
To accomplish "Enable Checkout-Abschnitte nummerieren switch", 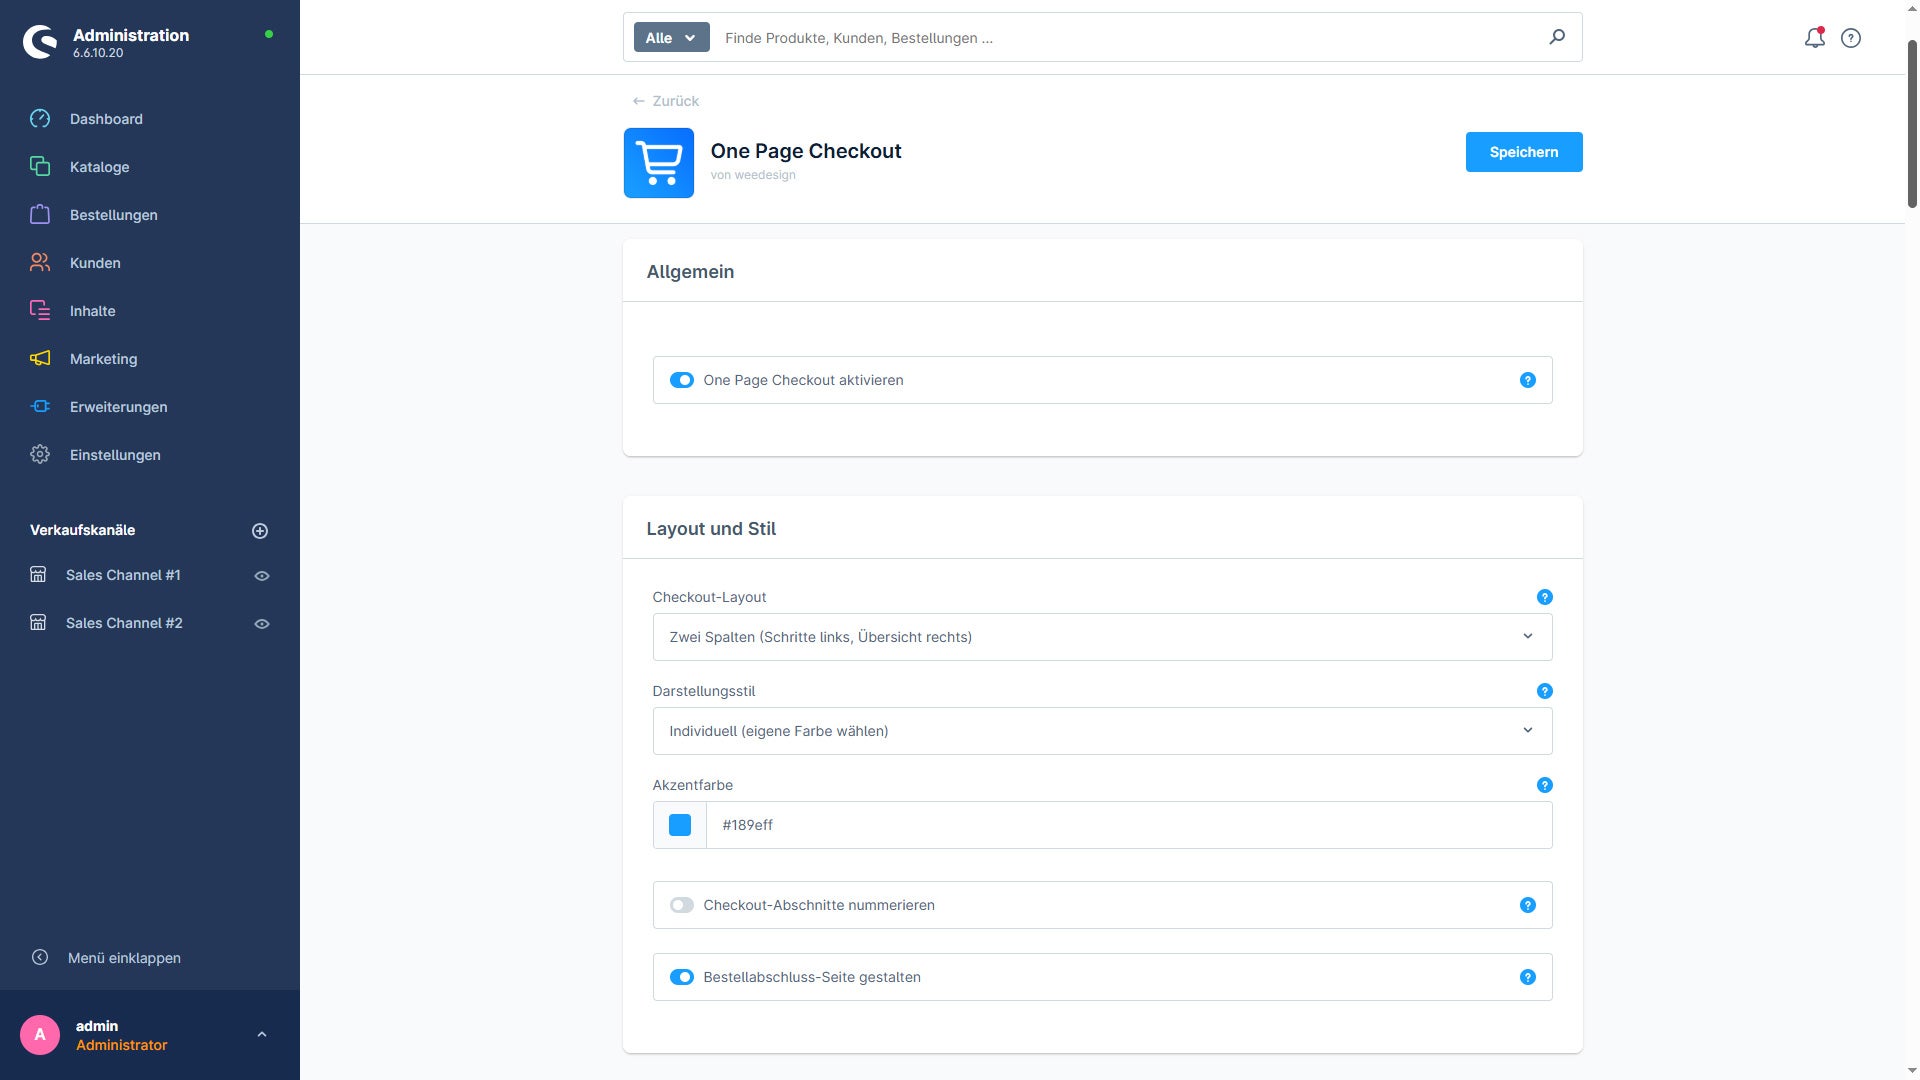I will [681, 905].
